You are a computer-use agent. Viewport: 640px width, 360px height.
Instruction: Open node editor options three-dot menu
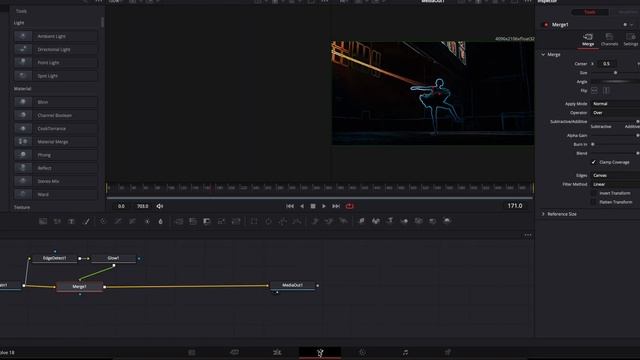(x=528, y=235)
